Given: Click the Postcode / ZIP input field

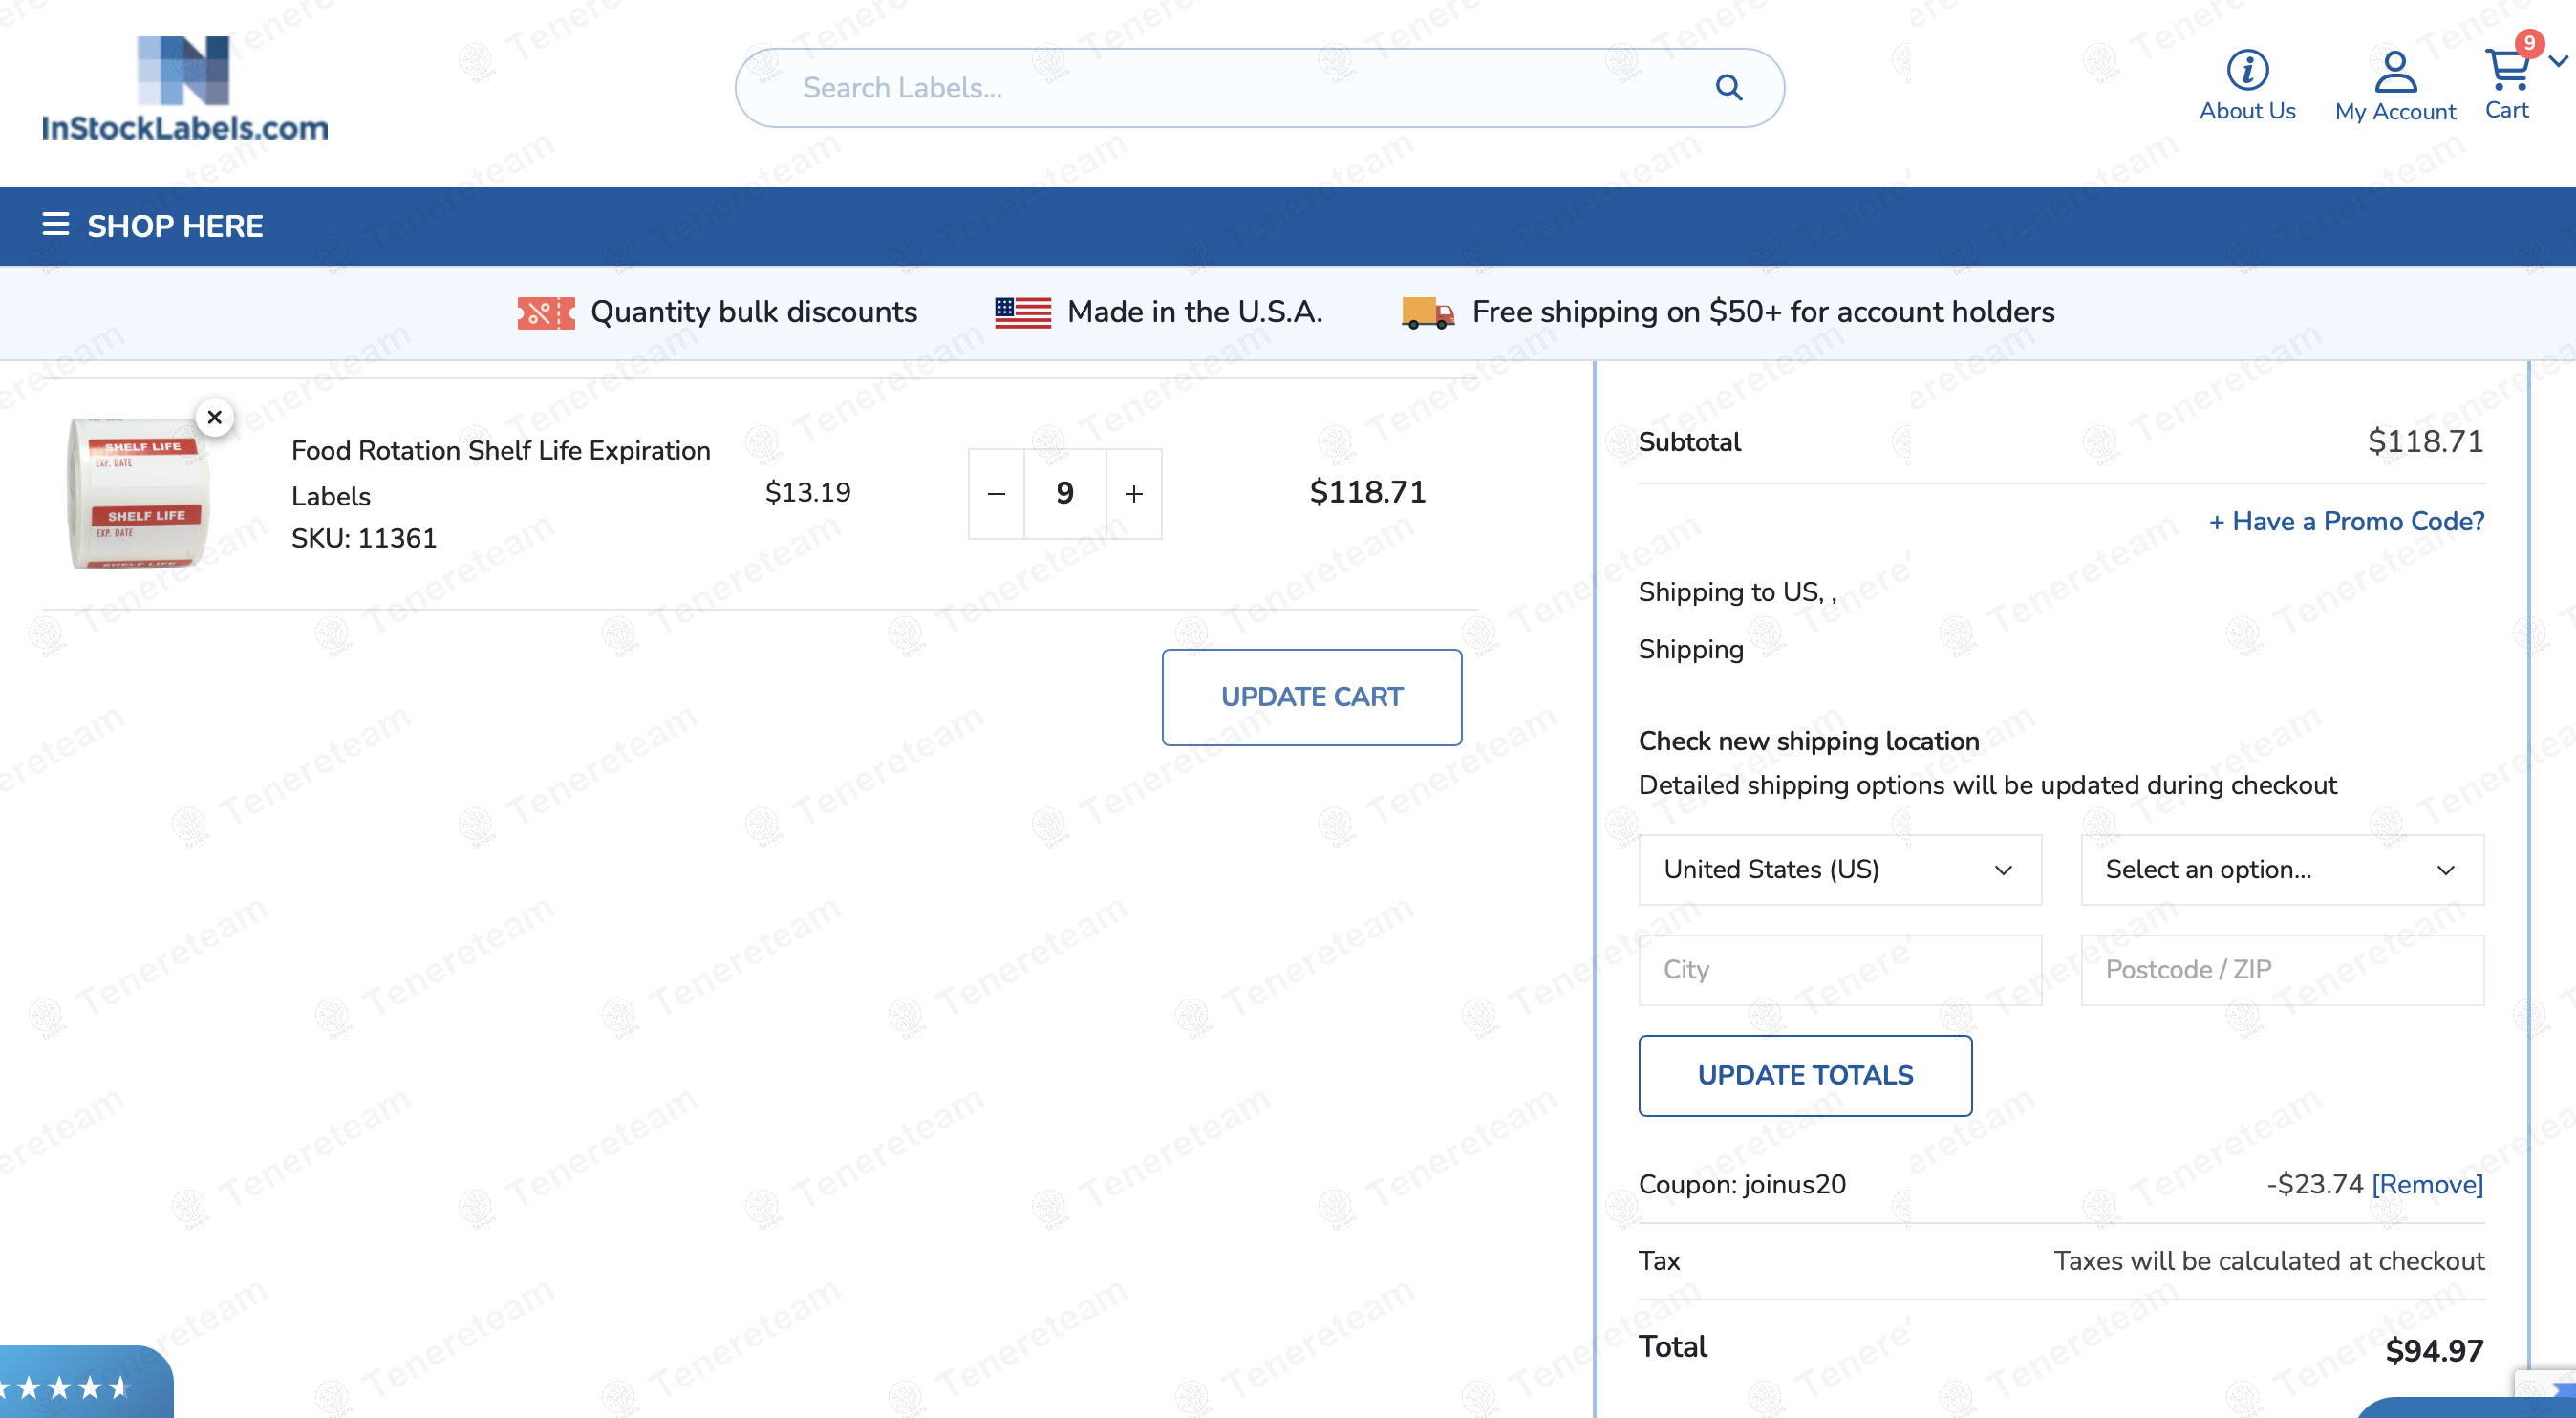Looking at the screenshot, I should click(2282, 970).
